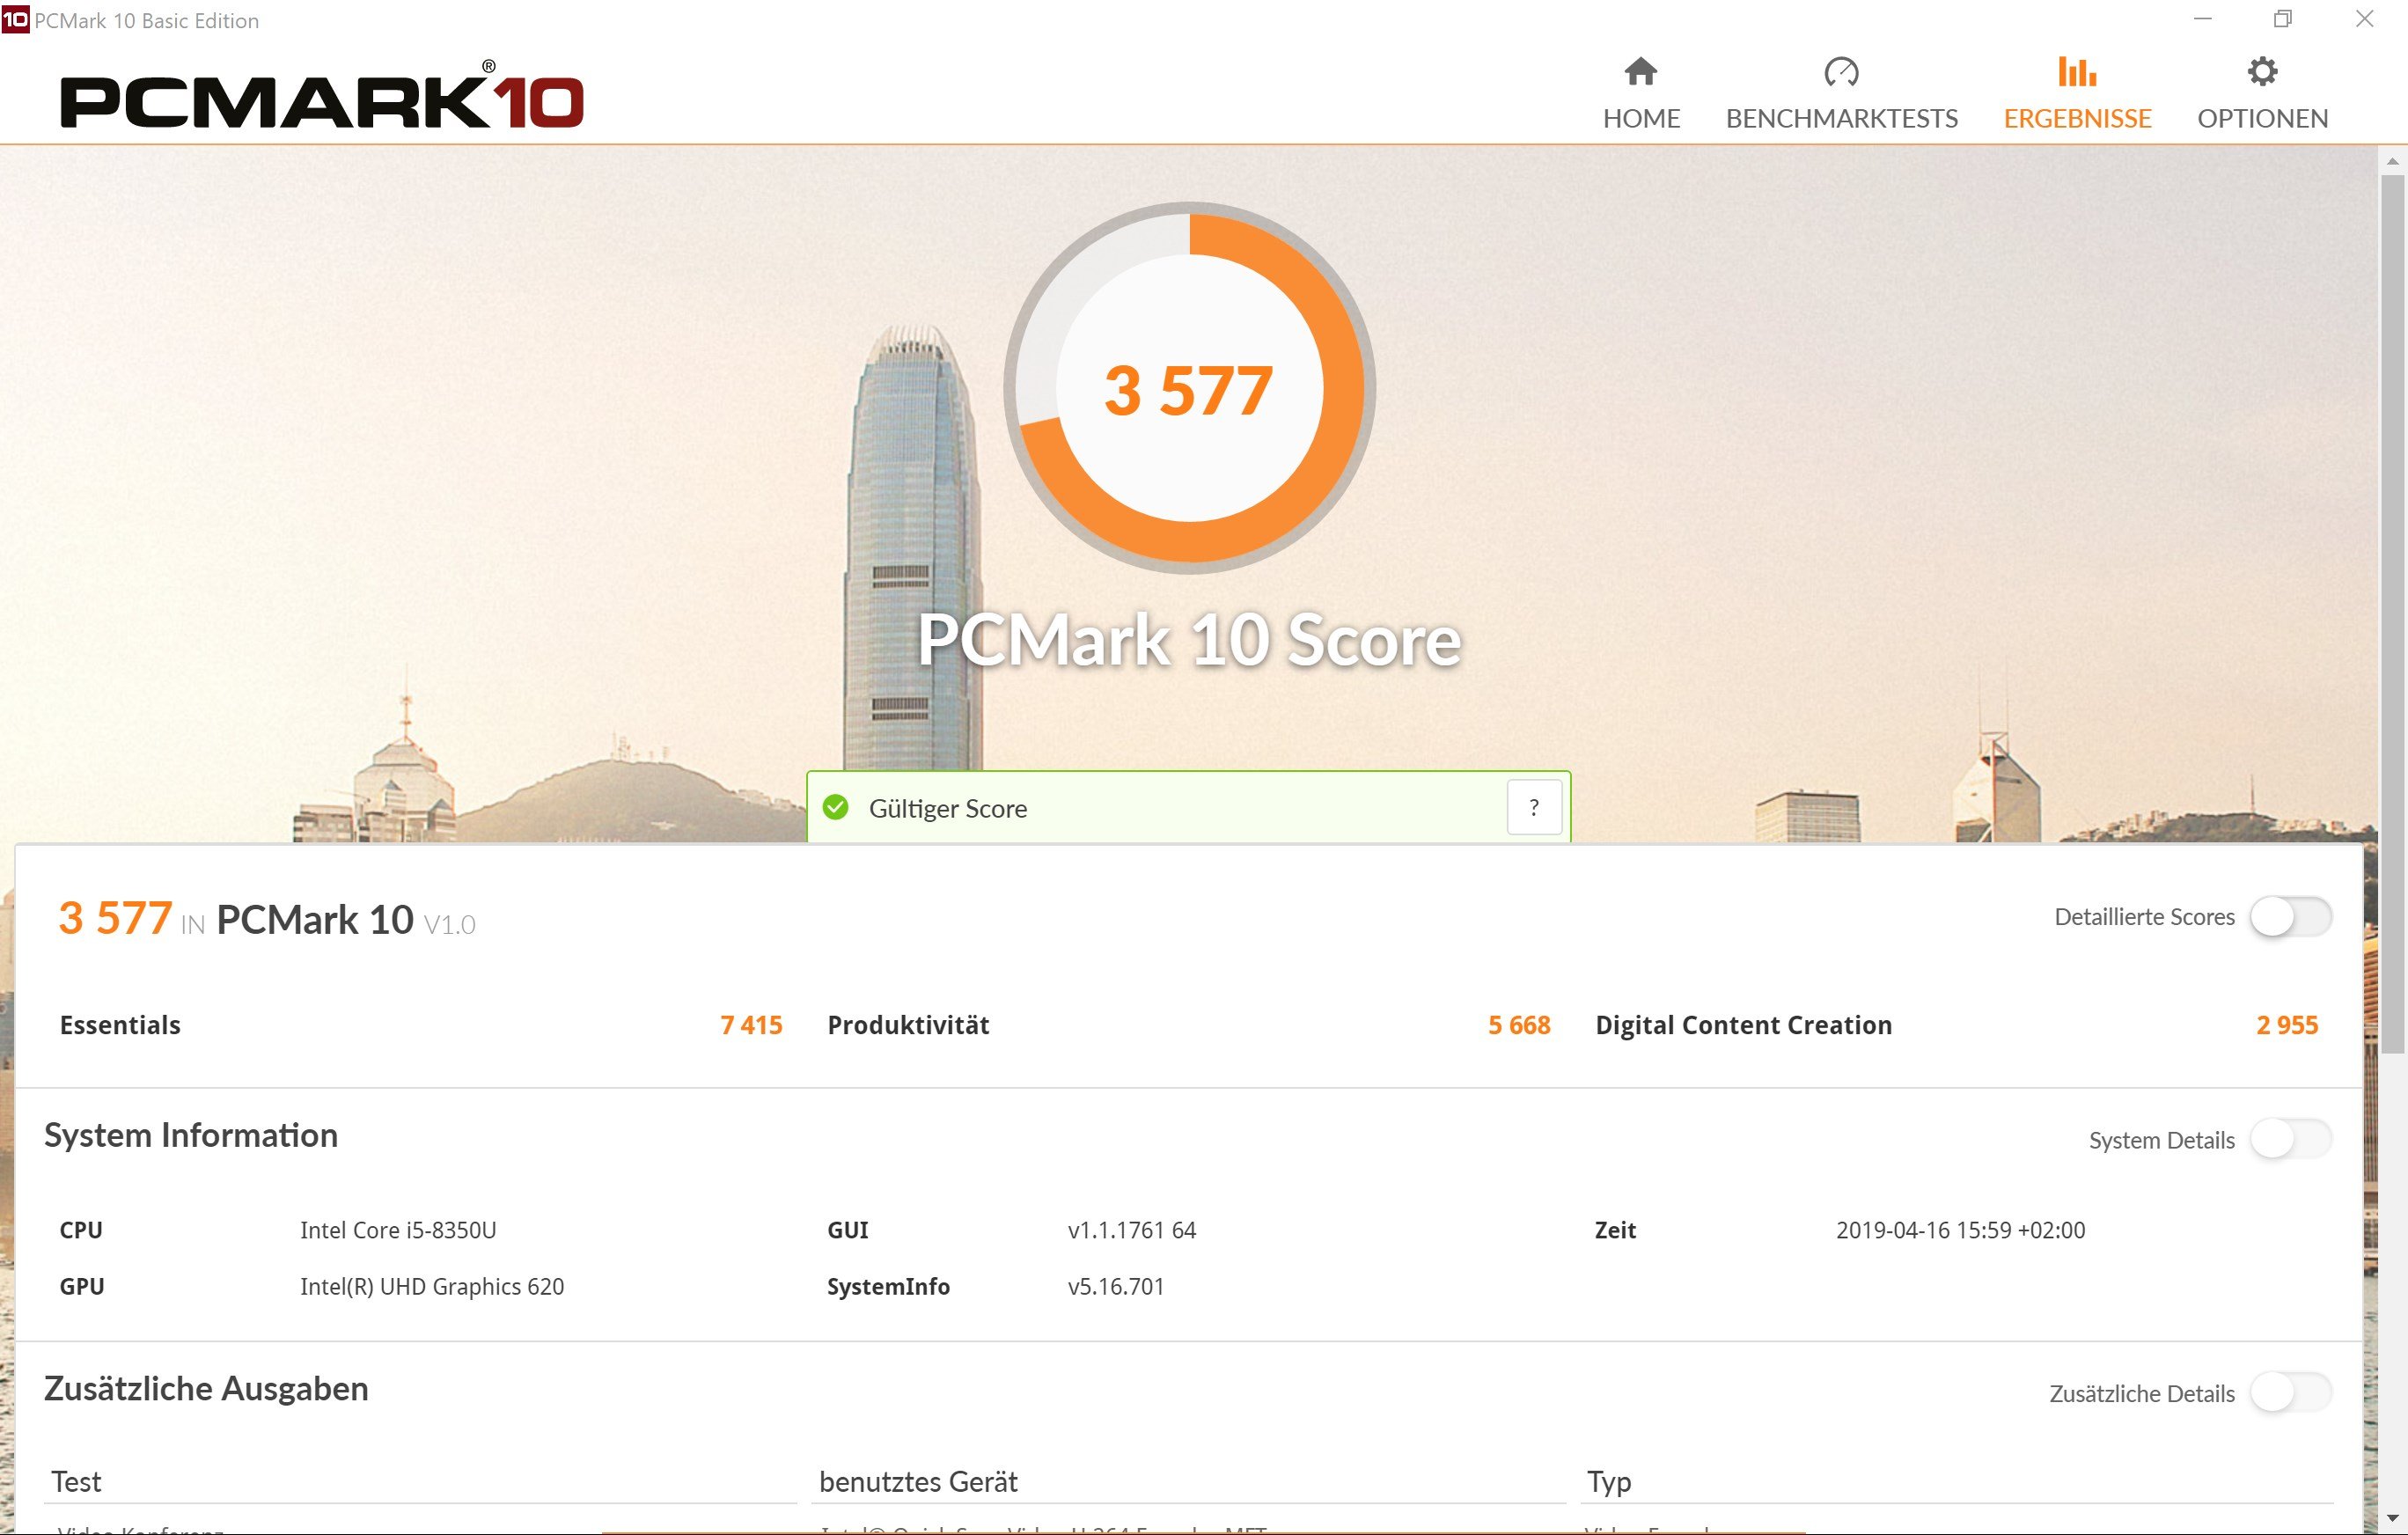
Task: Click the Typ column header
Action: click(1608, 1482)
